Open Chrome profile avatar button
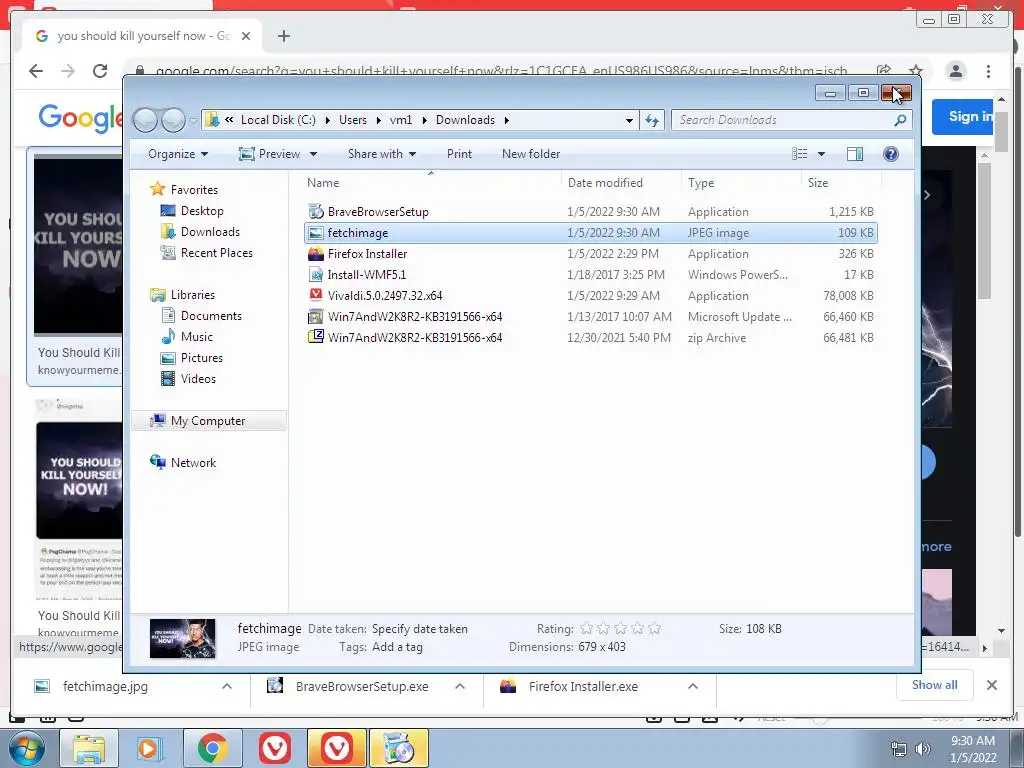 pos(955,71)
